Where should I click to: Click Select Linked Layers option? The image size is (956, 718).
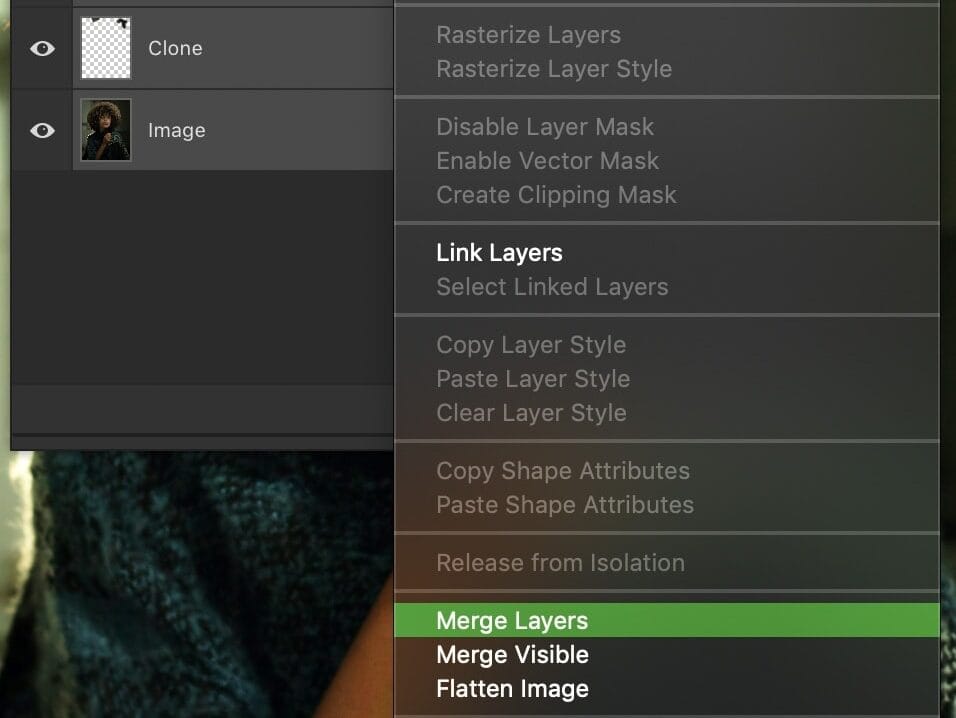point(552,287)
